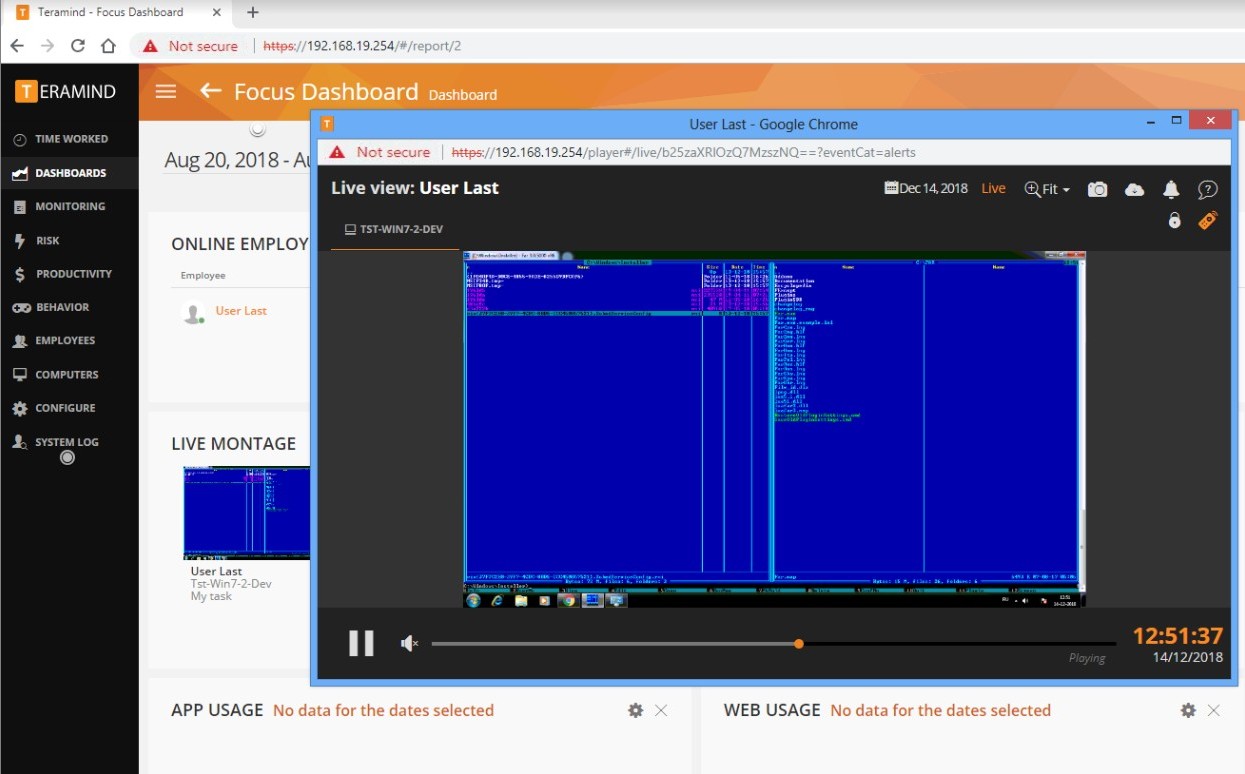Open Dashboards in the sidebar

pyautogui.click(x=70, y=173)
